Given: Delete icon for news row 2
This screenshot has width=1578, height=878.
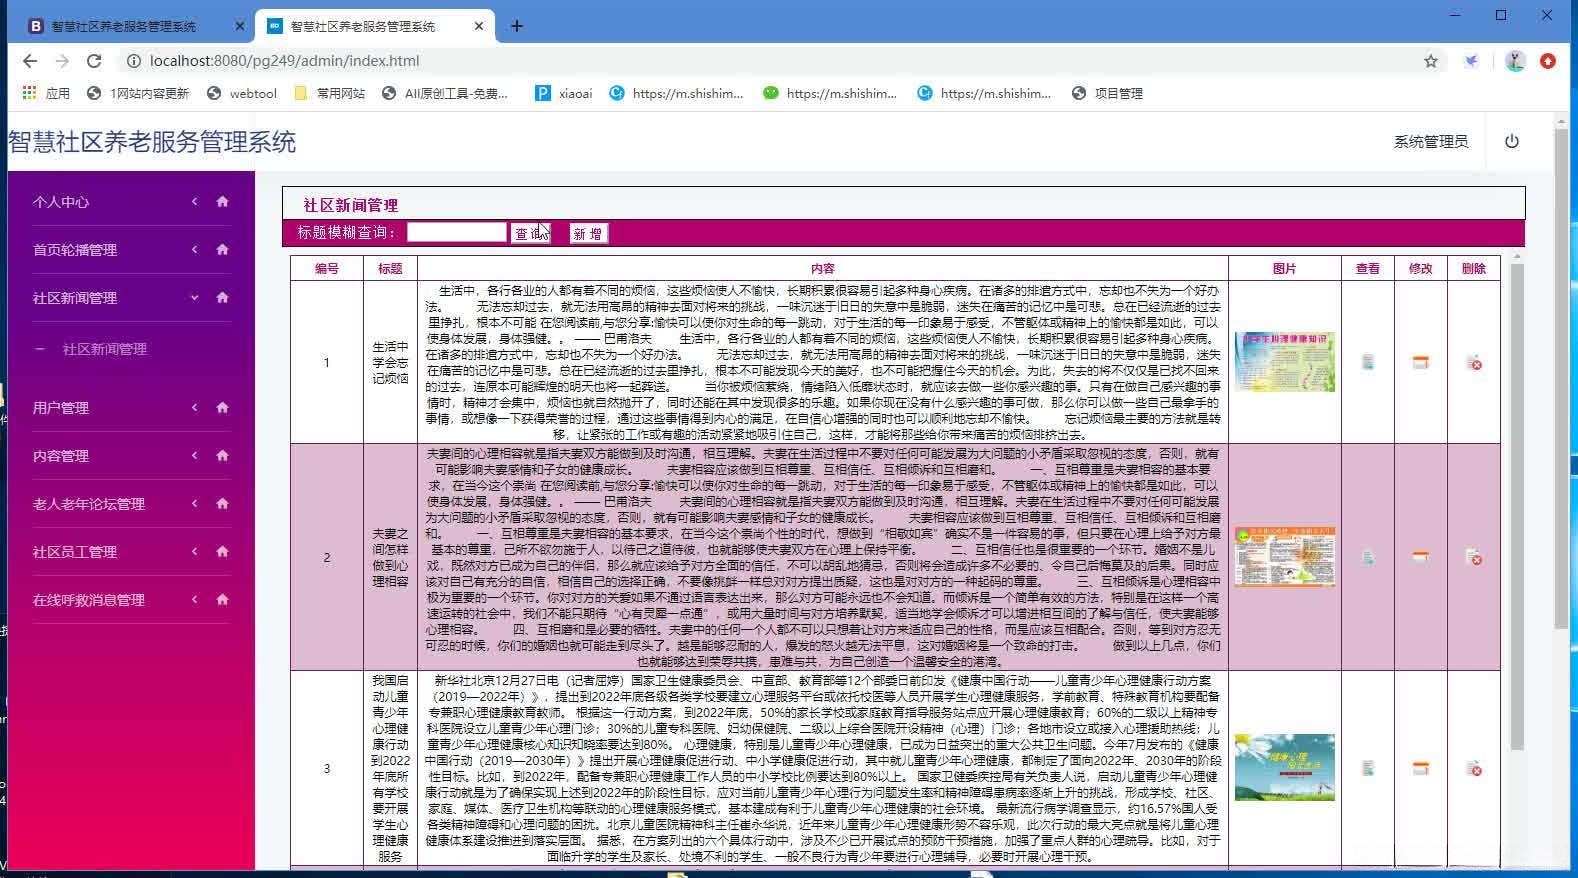Looking at the screenshot, I should (1474, 558).
